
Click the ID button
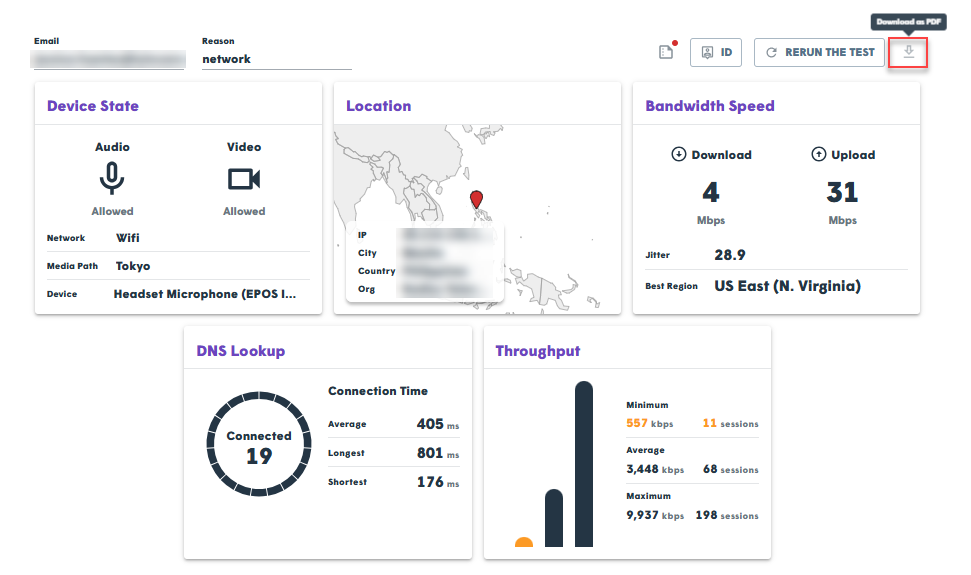coord(716,53)
